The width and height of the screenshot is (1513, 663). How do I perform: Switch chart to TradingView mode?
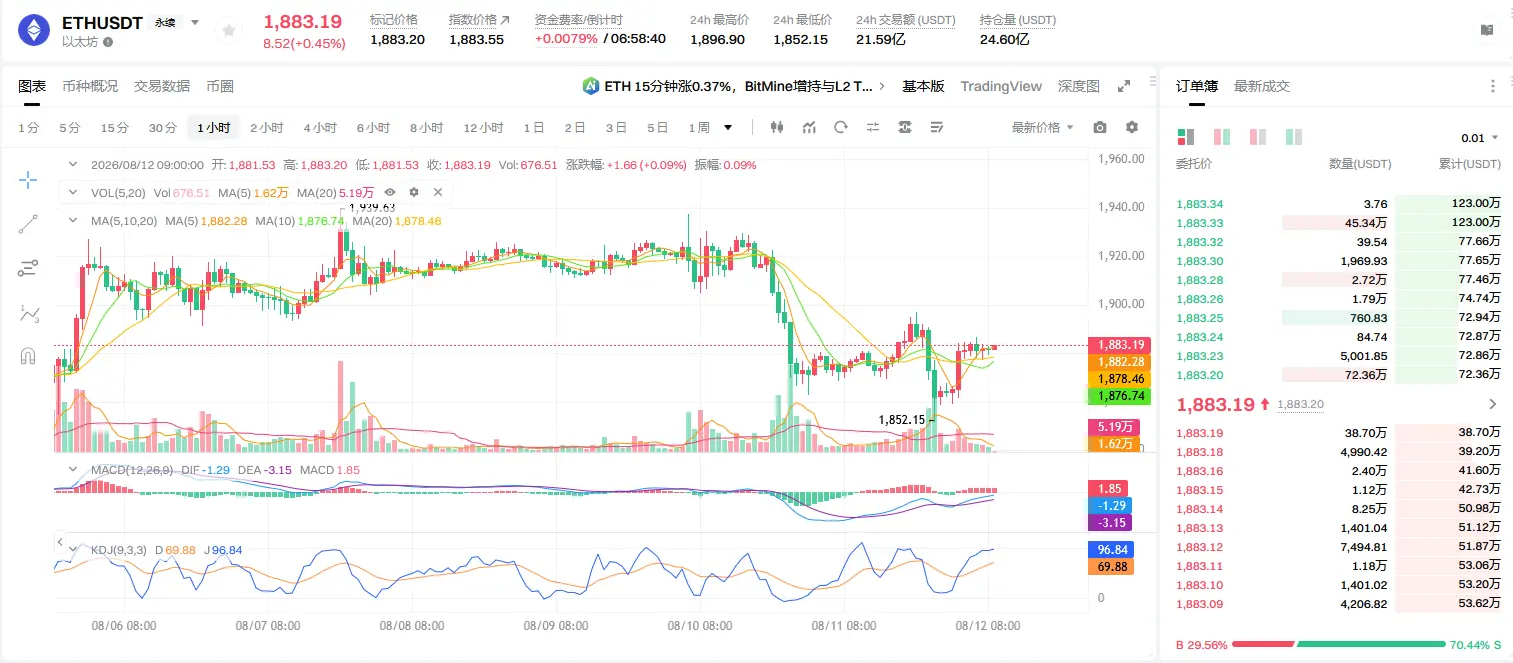click(1001, 86)
